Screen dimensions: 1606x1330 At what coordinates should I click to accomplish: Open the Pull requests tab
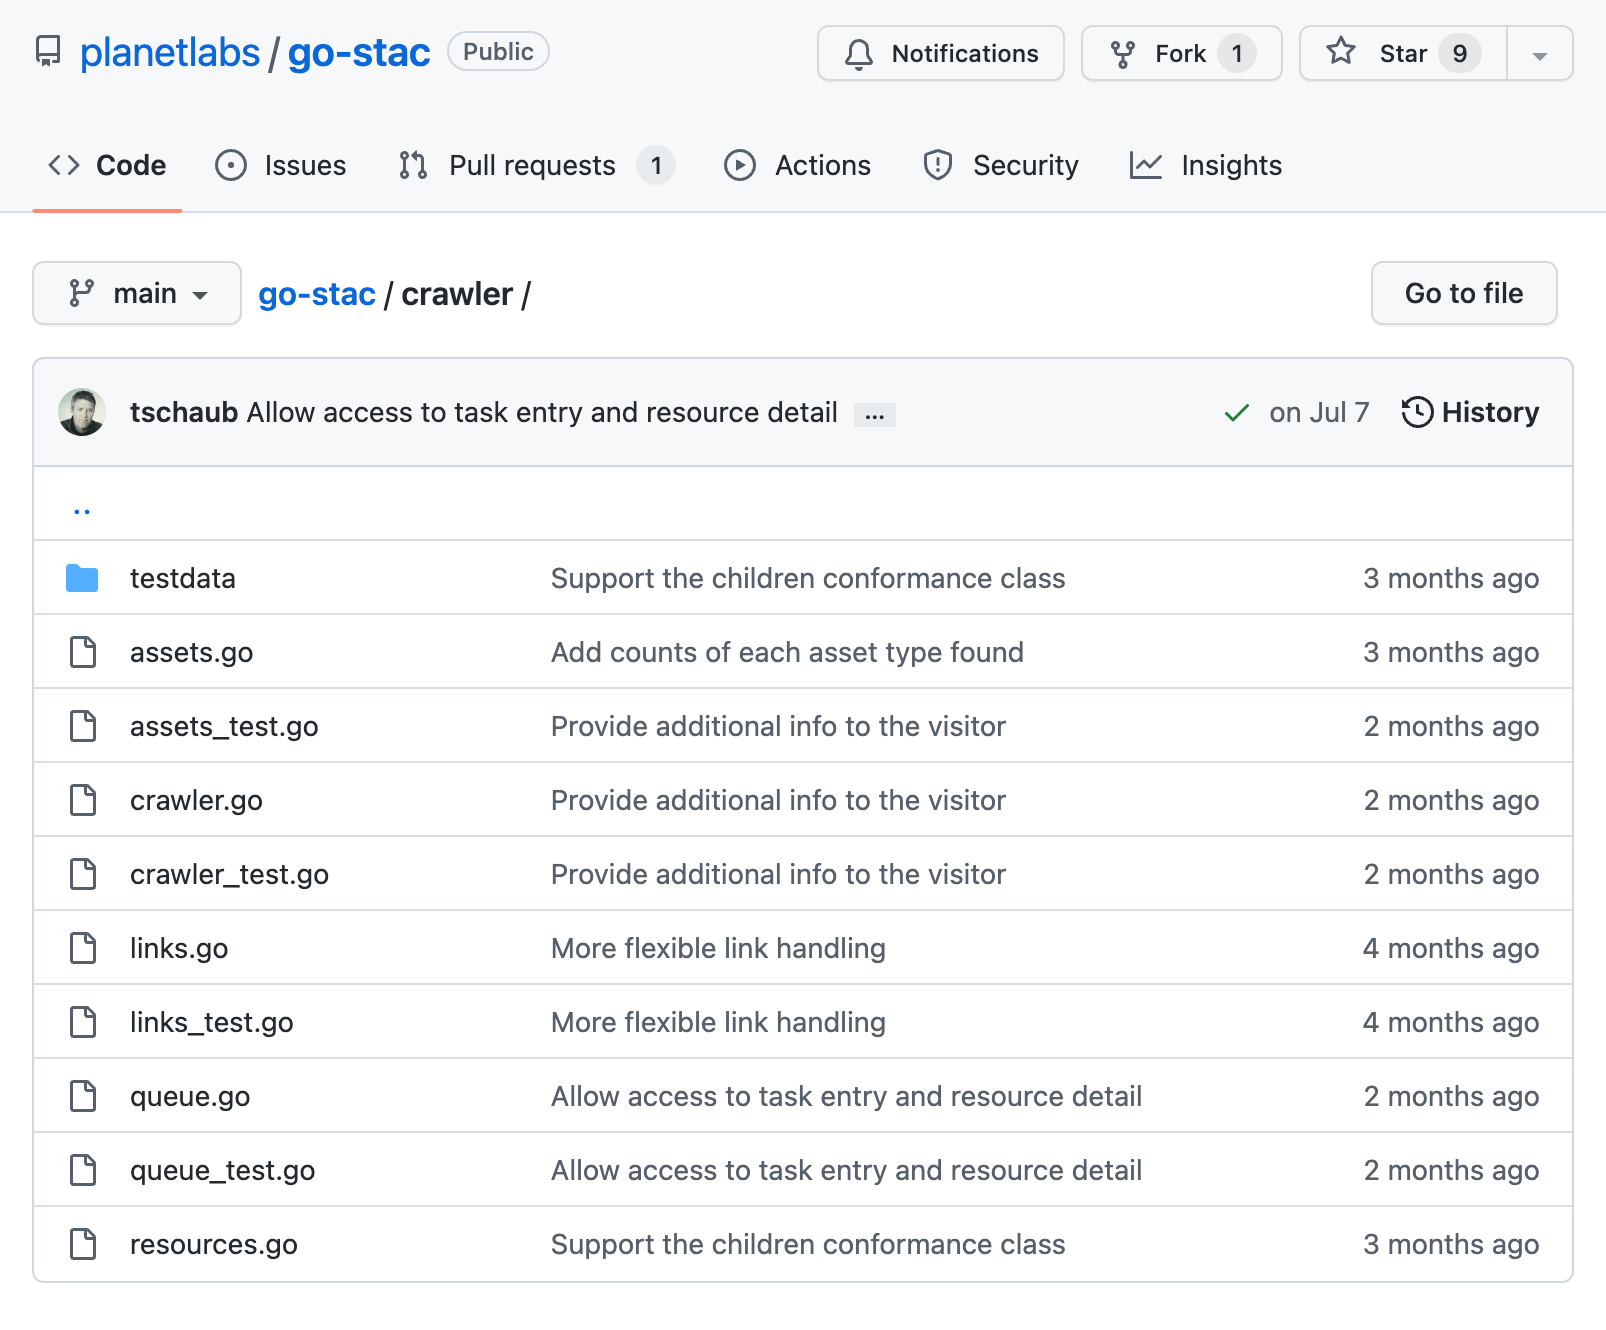click(536, 165)
